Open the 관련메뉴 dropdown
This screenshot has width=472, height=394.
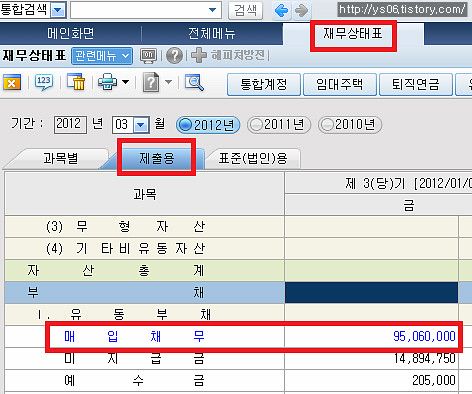pos(102,56)
